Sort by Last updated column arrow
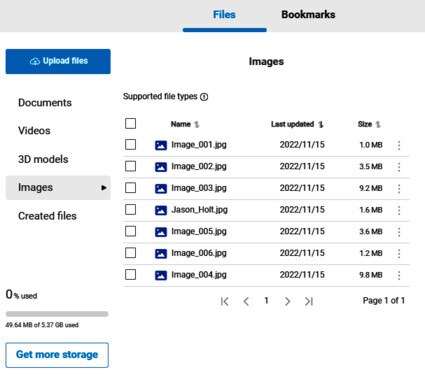 (x=321, y=125)
